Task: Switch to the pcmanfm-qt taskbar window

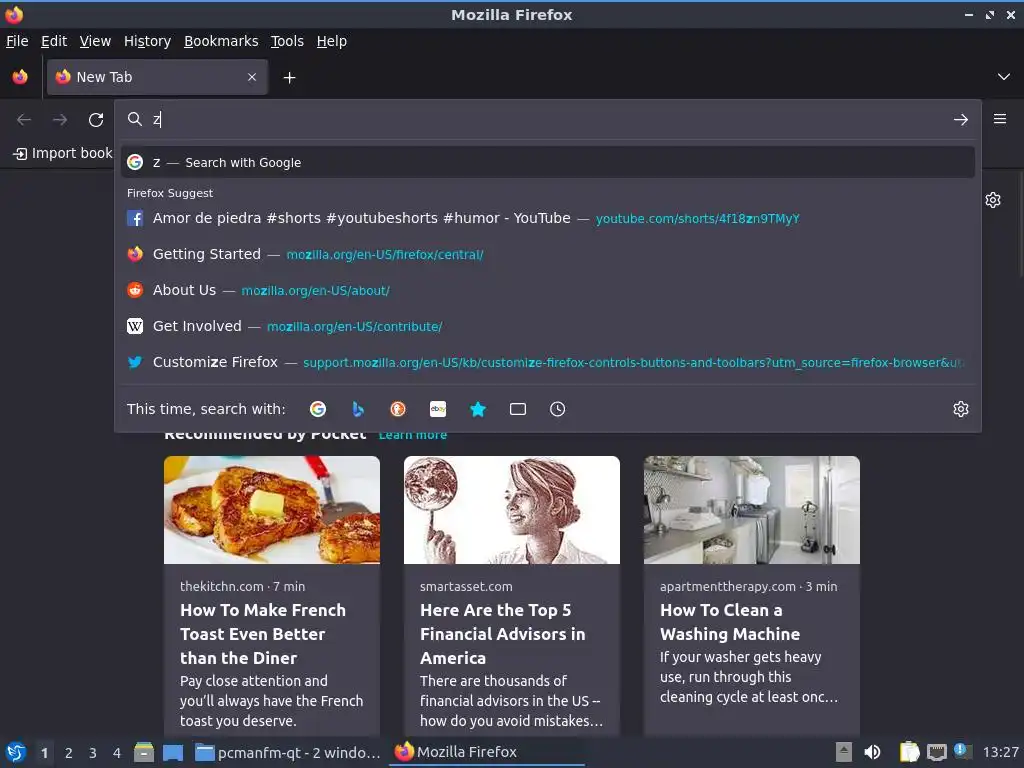Action: pyautogui.click(x=288, y=752)
